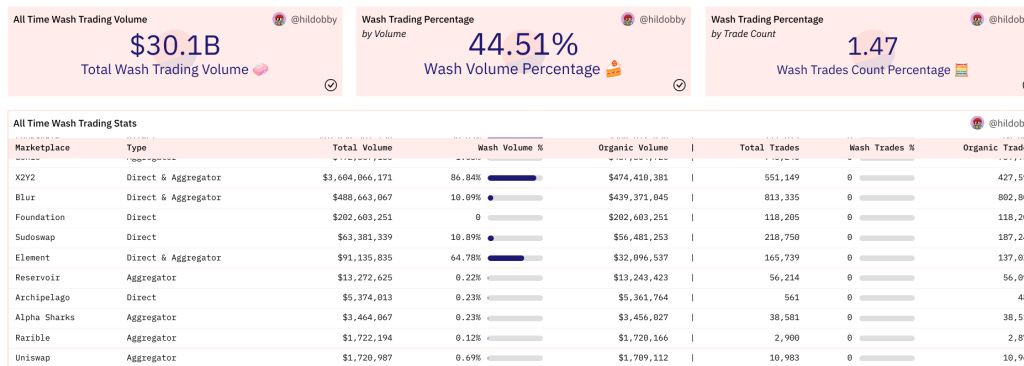Click the soap emoji after Total Wash Trading Volume
1024x366 pixels.
click(x=261, y=69)
